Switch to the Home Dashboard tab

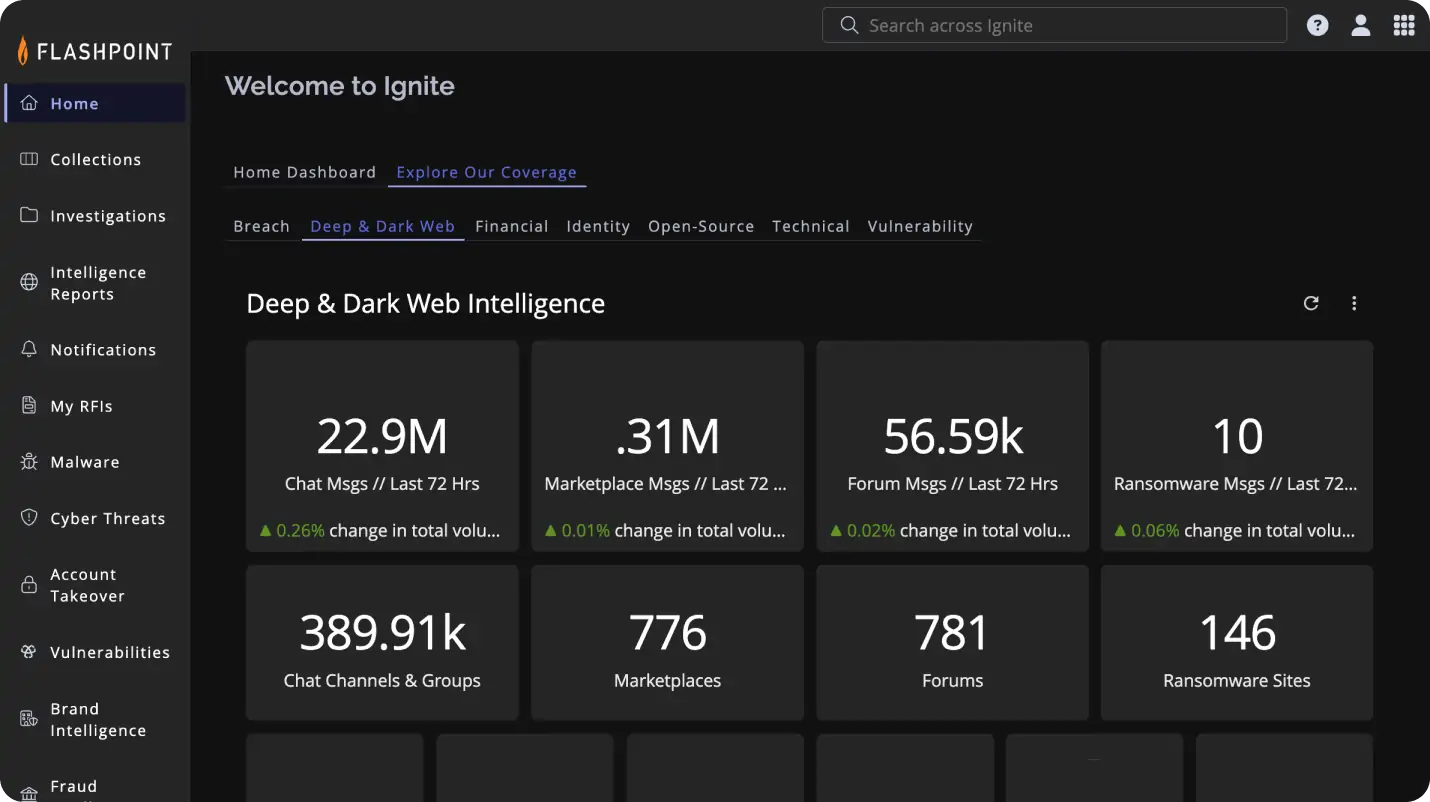(304, 172)
